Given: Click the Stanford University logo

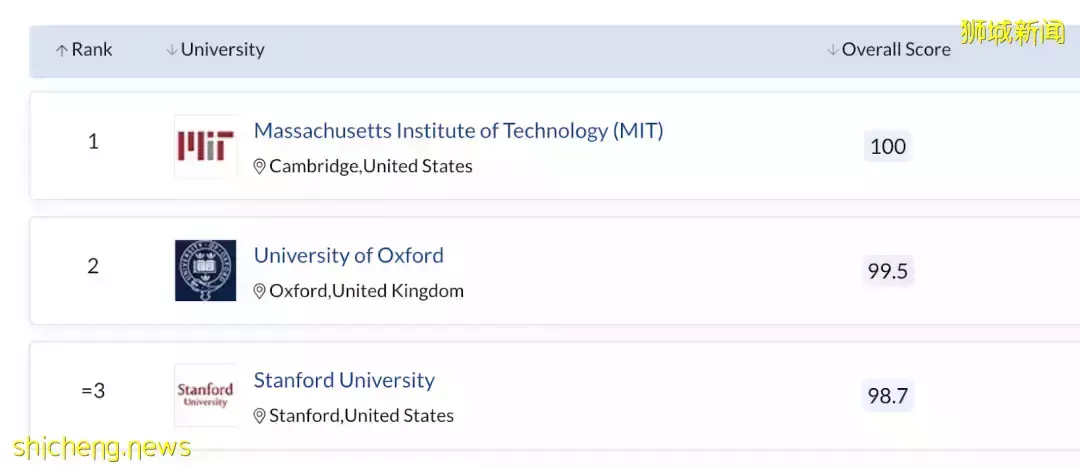Looking at the screenshot, I should tap(205, 394).
